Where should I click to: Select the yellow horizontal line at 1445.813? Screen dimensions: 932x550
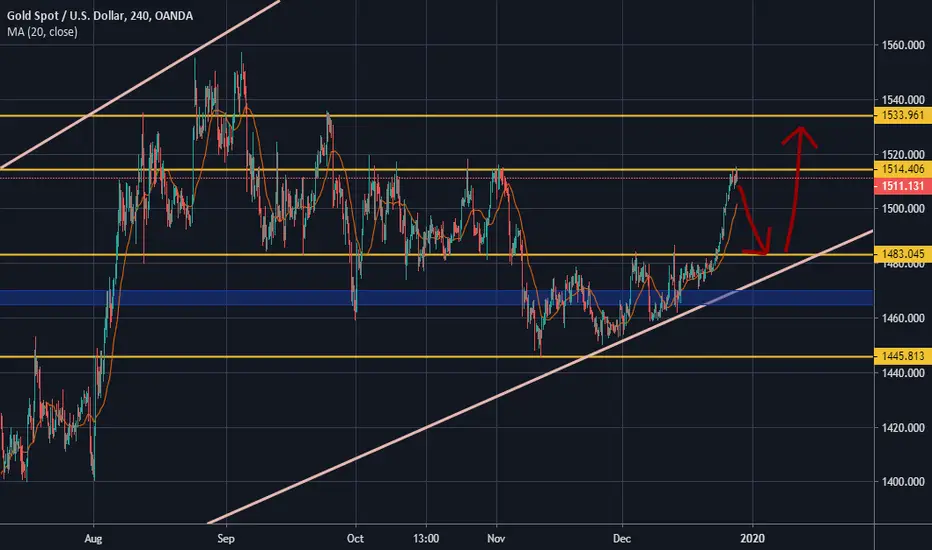coord(437,357)
